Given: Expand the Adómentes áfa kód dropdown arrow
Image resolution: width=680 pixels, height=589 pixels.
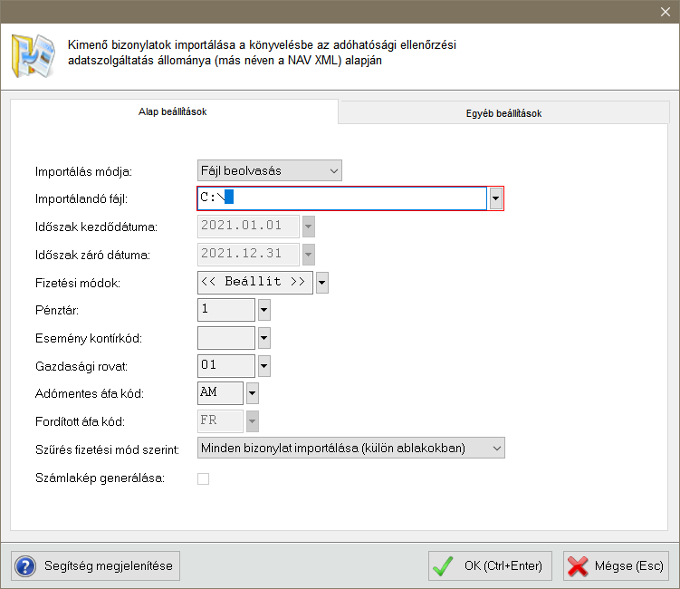Looking at the screenshot, I should (252, 394).
